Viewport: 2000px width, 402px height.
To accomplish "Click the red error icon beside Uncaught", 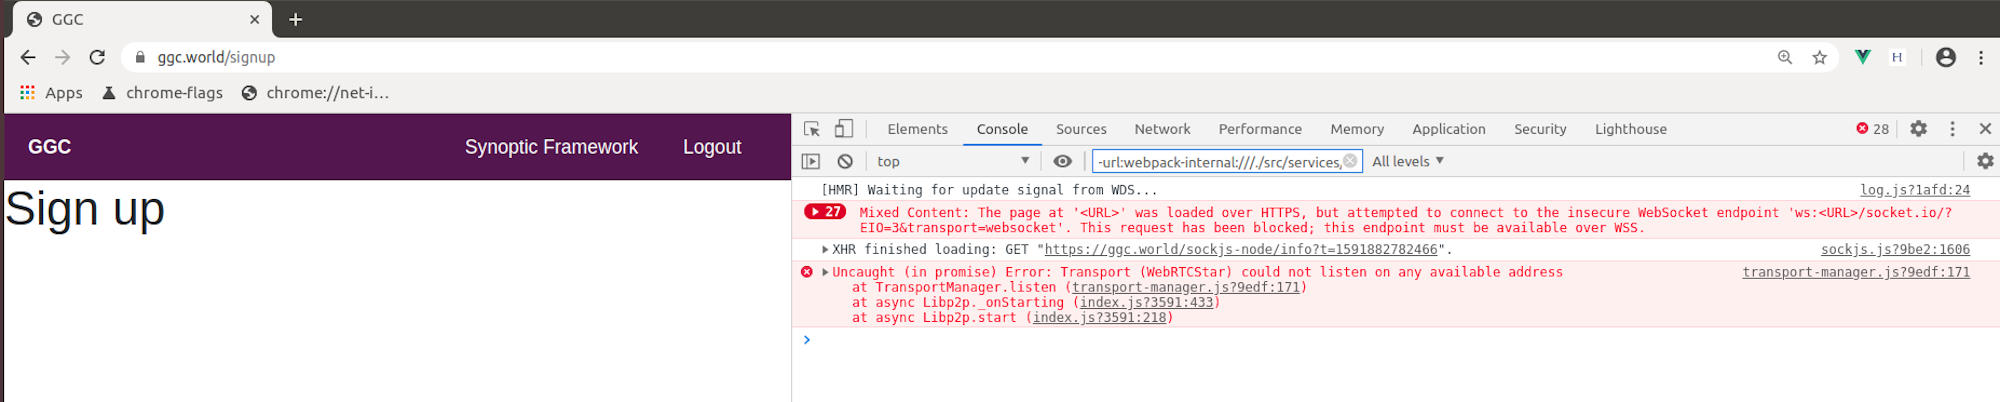I will [x=807, y=272].
